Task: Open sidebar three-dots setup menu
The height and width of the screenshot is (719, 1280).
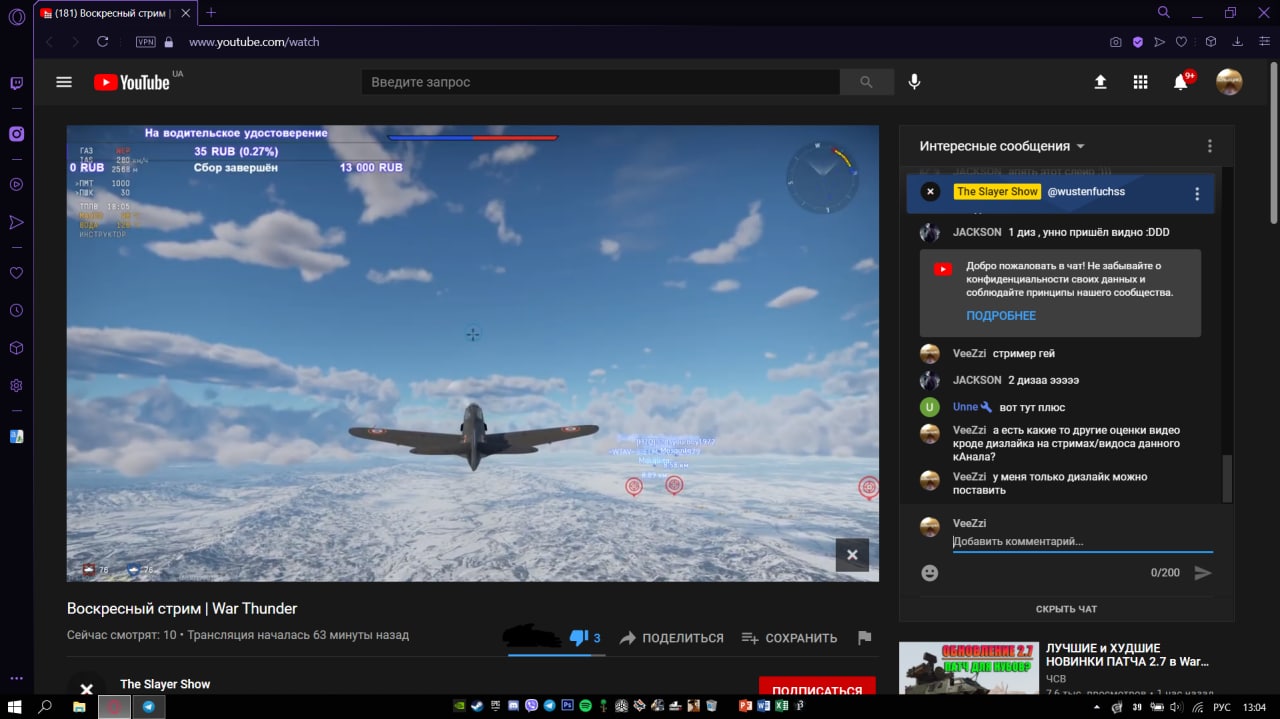Action: click(x=16, y=678)
